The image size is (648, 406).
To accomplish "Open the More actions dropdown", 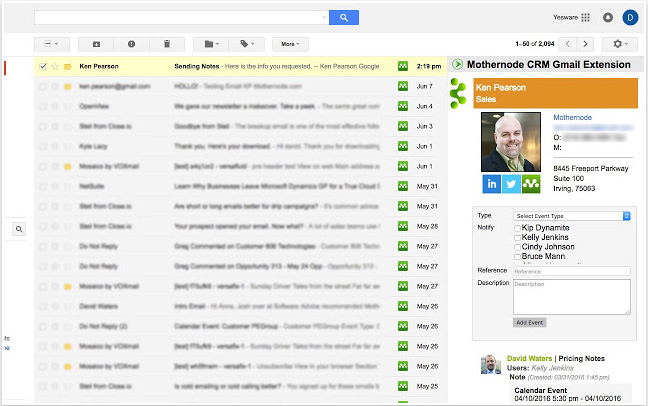I will (290, 44).
